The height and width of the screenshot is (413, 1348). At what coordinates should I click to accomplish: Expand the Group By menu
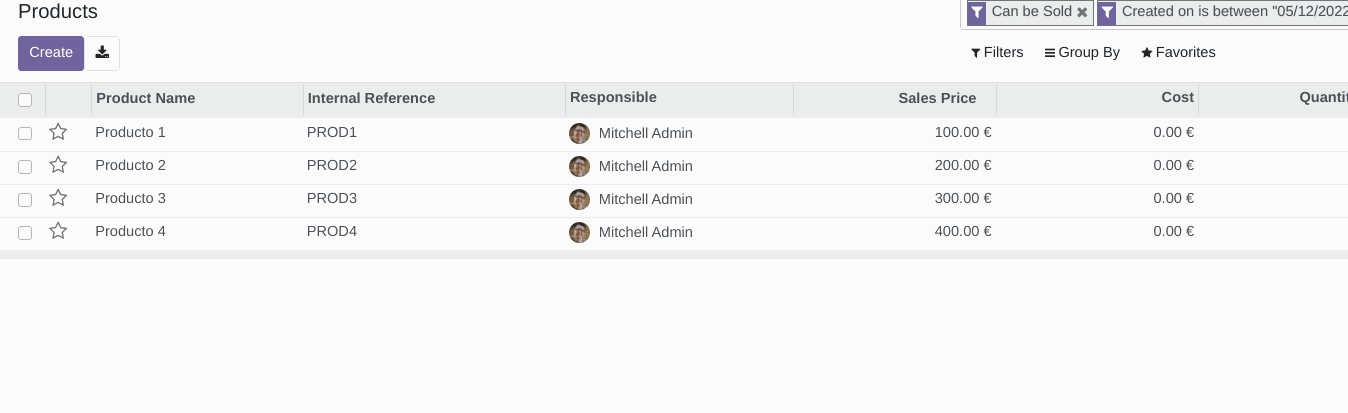[1082, 52]
